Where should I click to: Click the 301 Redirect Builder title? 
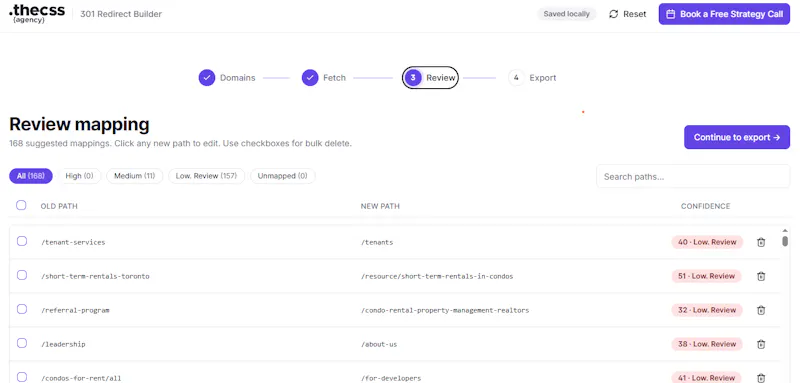point(121,14)
